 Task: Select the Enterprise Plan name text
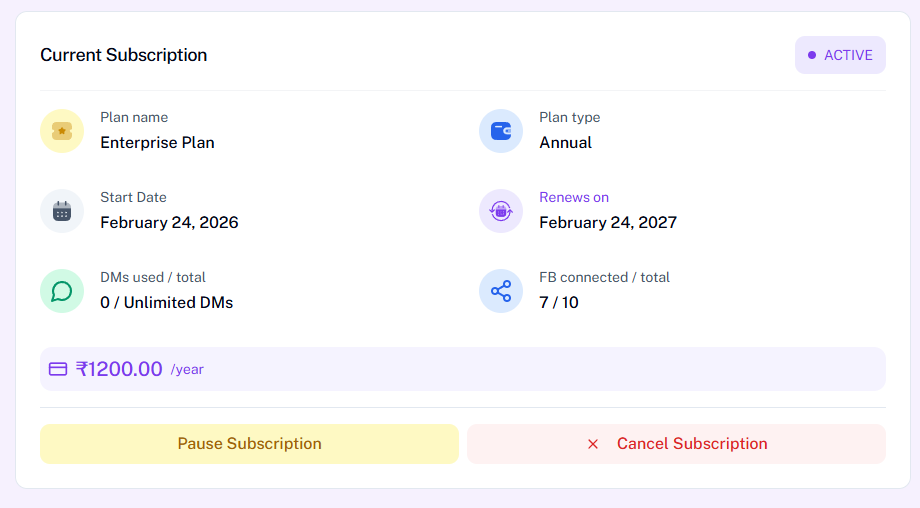(x=157, y=142)
